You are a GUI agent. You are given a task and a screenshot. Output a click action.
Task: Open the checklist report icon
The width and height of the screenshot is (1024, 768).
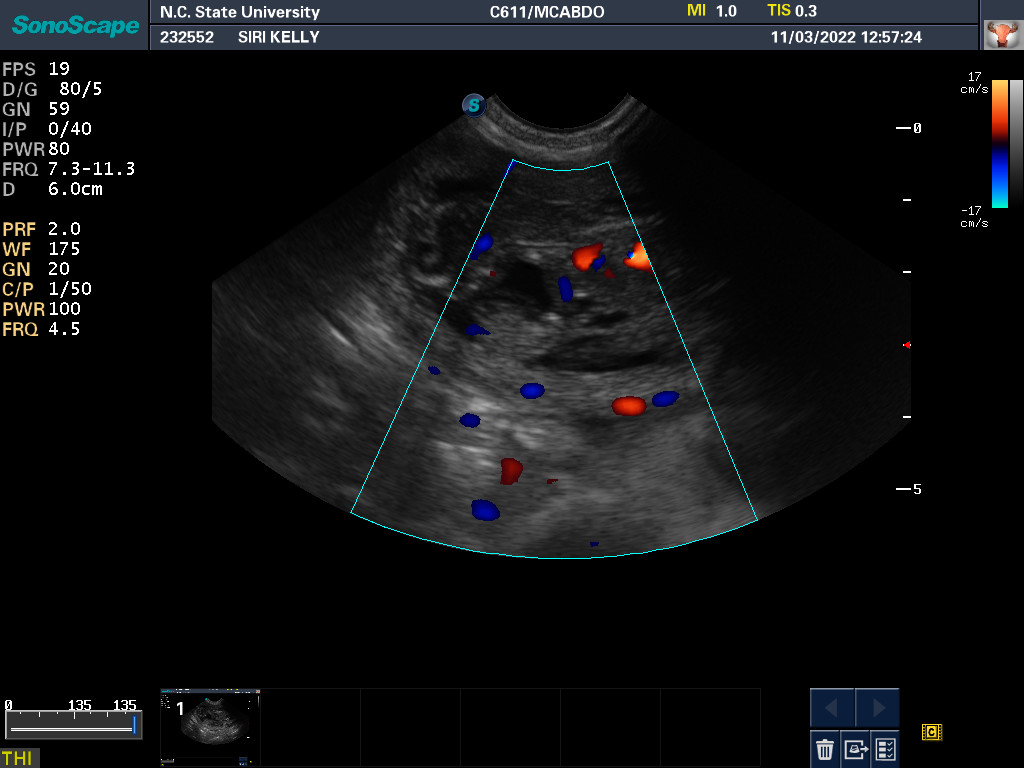(x=885, y=748)
